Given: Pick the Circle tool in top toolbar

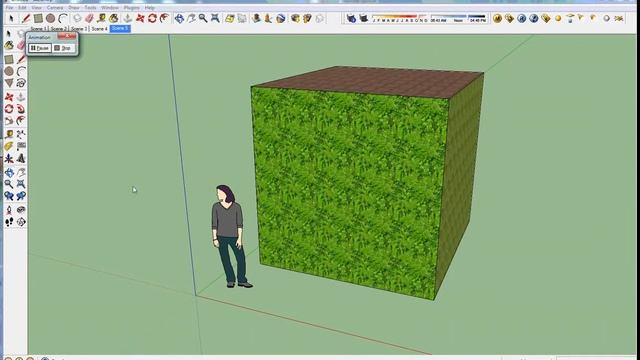Looking at the screenshot, I should click(x=50, y=18).
